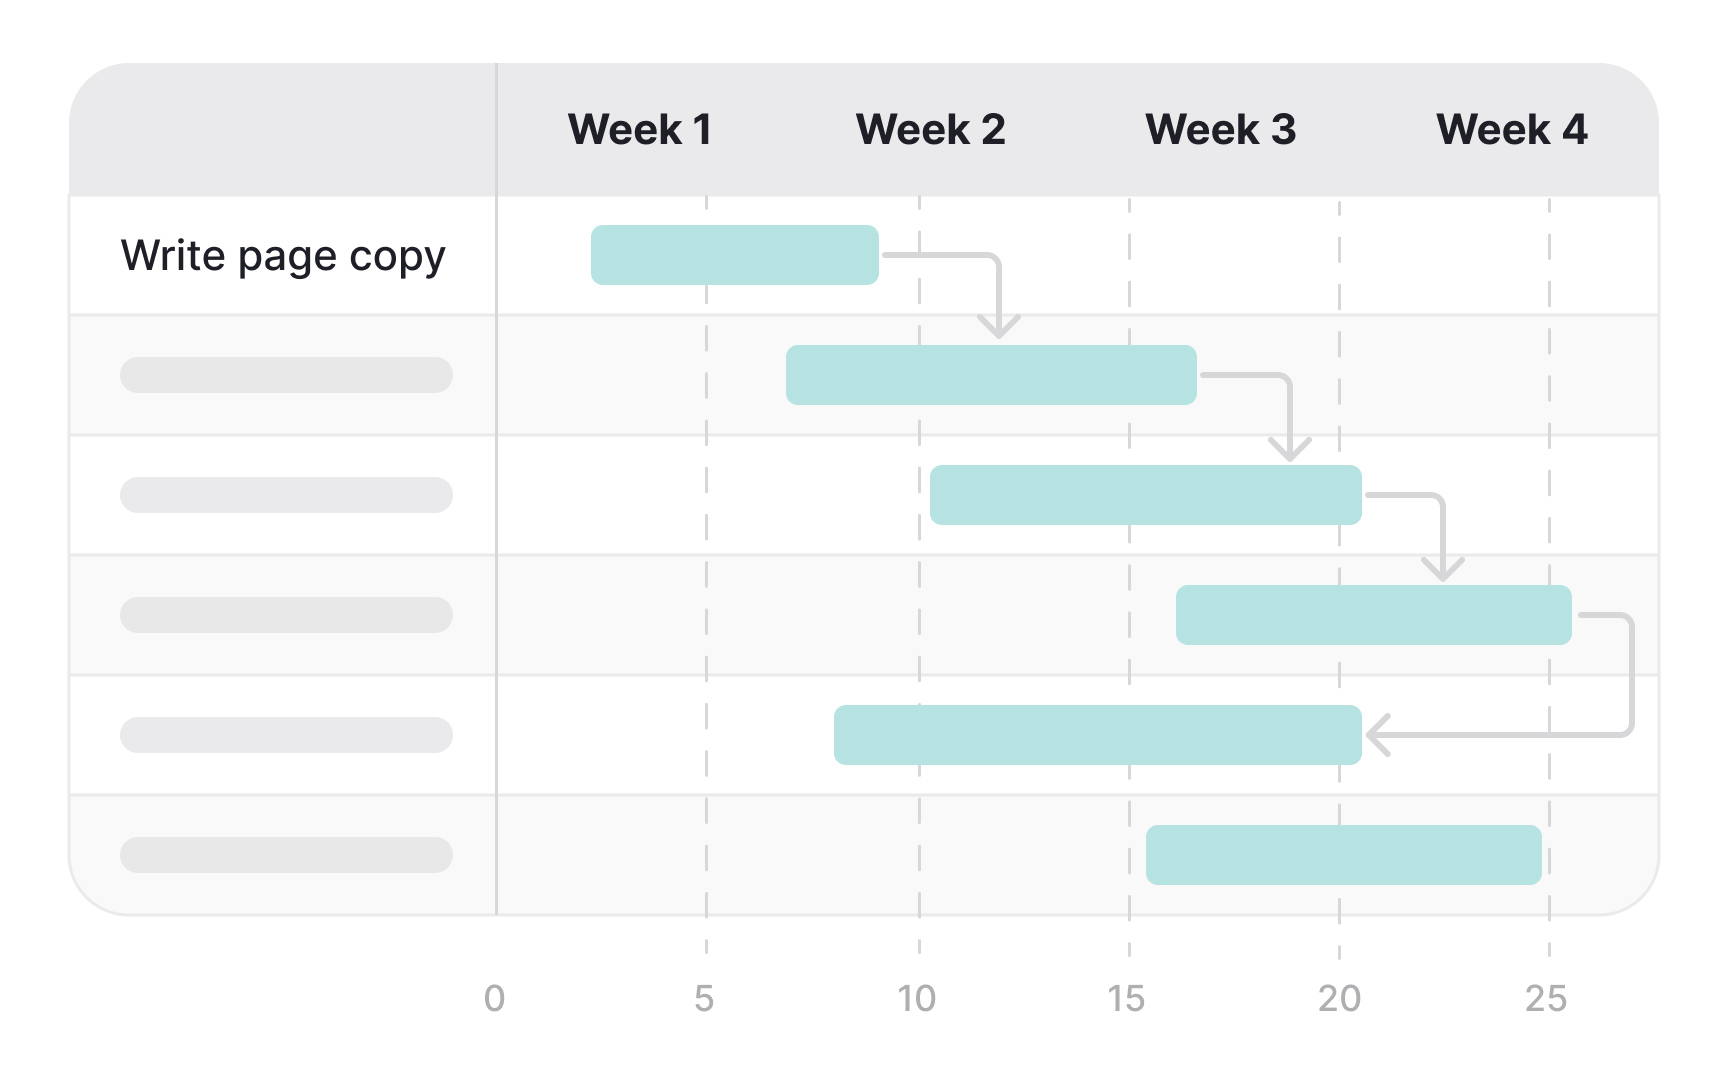1728x1080 pixels.
Task: Select the second row's teal task bar
Action: point(990,375)
